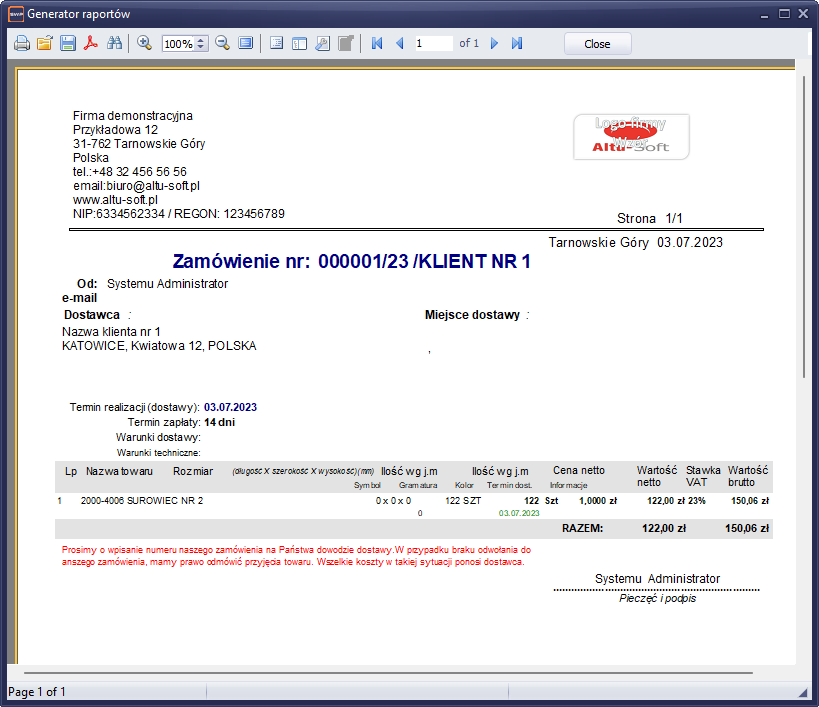The height and width of the screenshot is (707, 819).
Task: Click the edit page icon in toolbar
Action: [x=345, y=44]
